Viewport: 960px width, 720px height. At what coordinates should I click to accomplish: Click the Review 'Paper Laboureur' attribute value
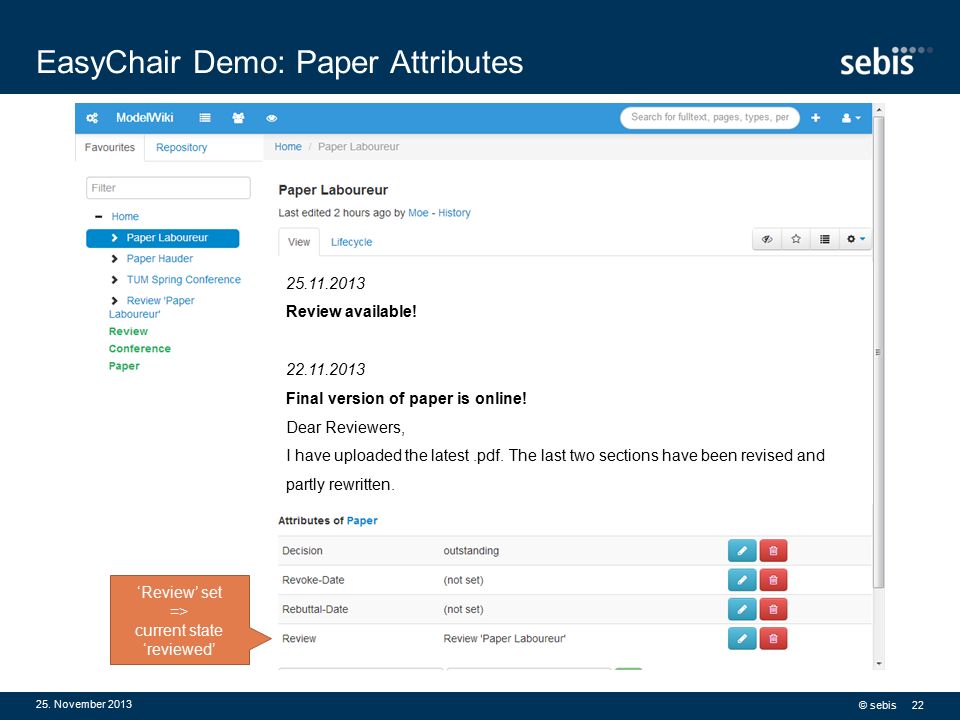(x=504, y=639)
